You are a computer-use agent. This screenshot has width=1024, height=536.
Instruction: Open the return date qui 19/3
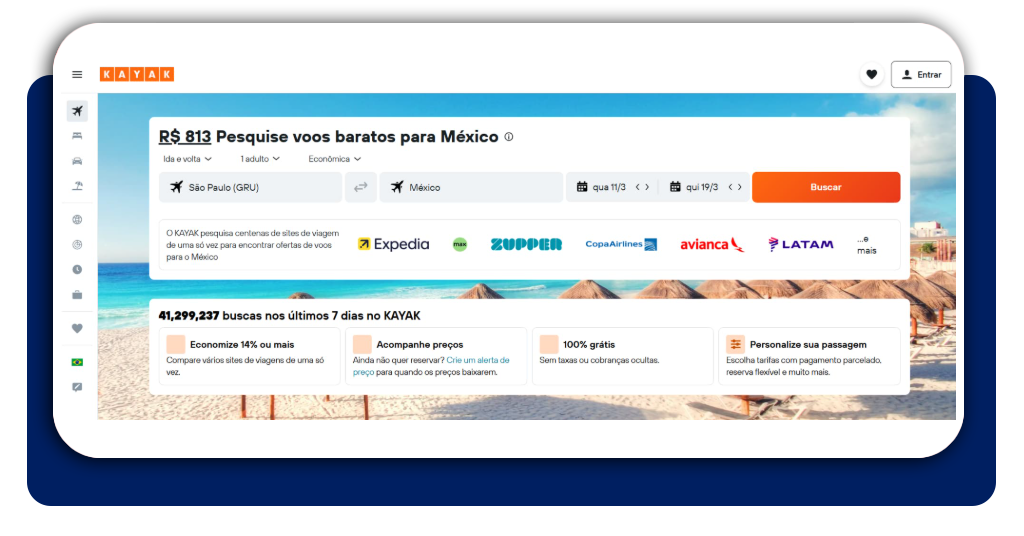[694, 187]
